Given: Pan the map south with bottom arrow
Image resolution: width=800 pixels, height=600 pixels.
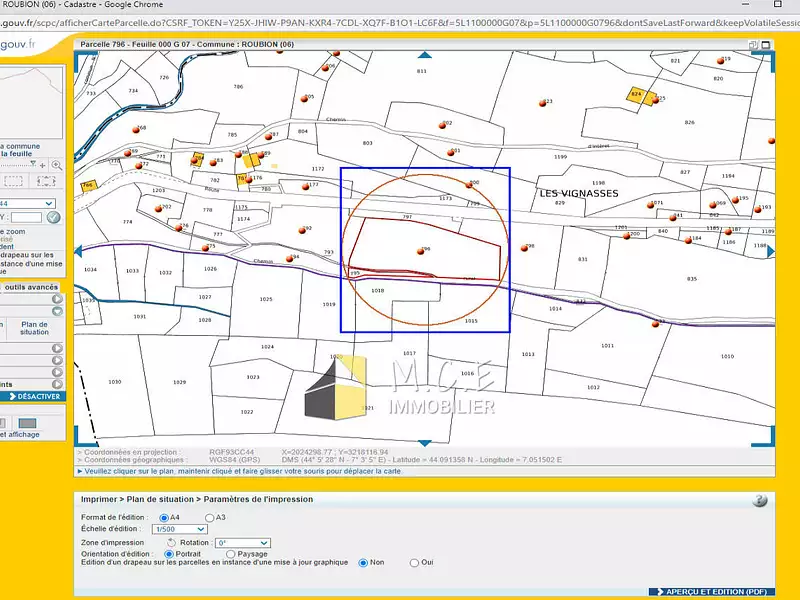Looking at the screenshot, I should [424, 441].
